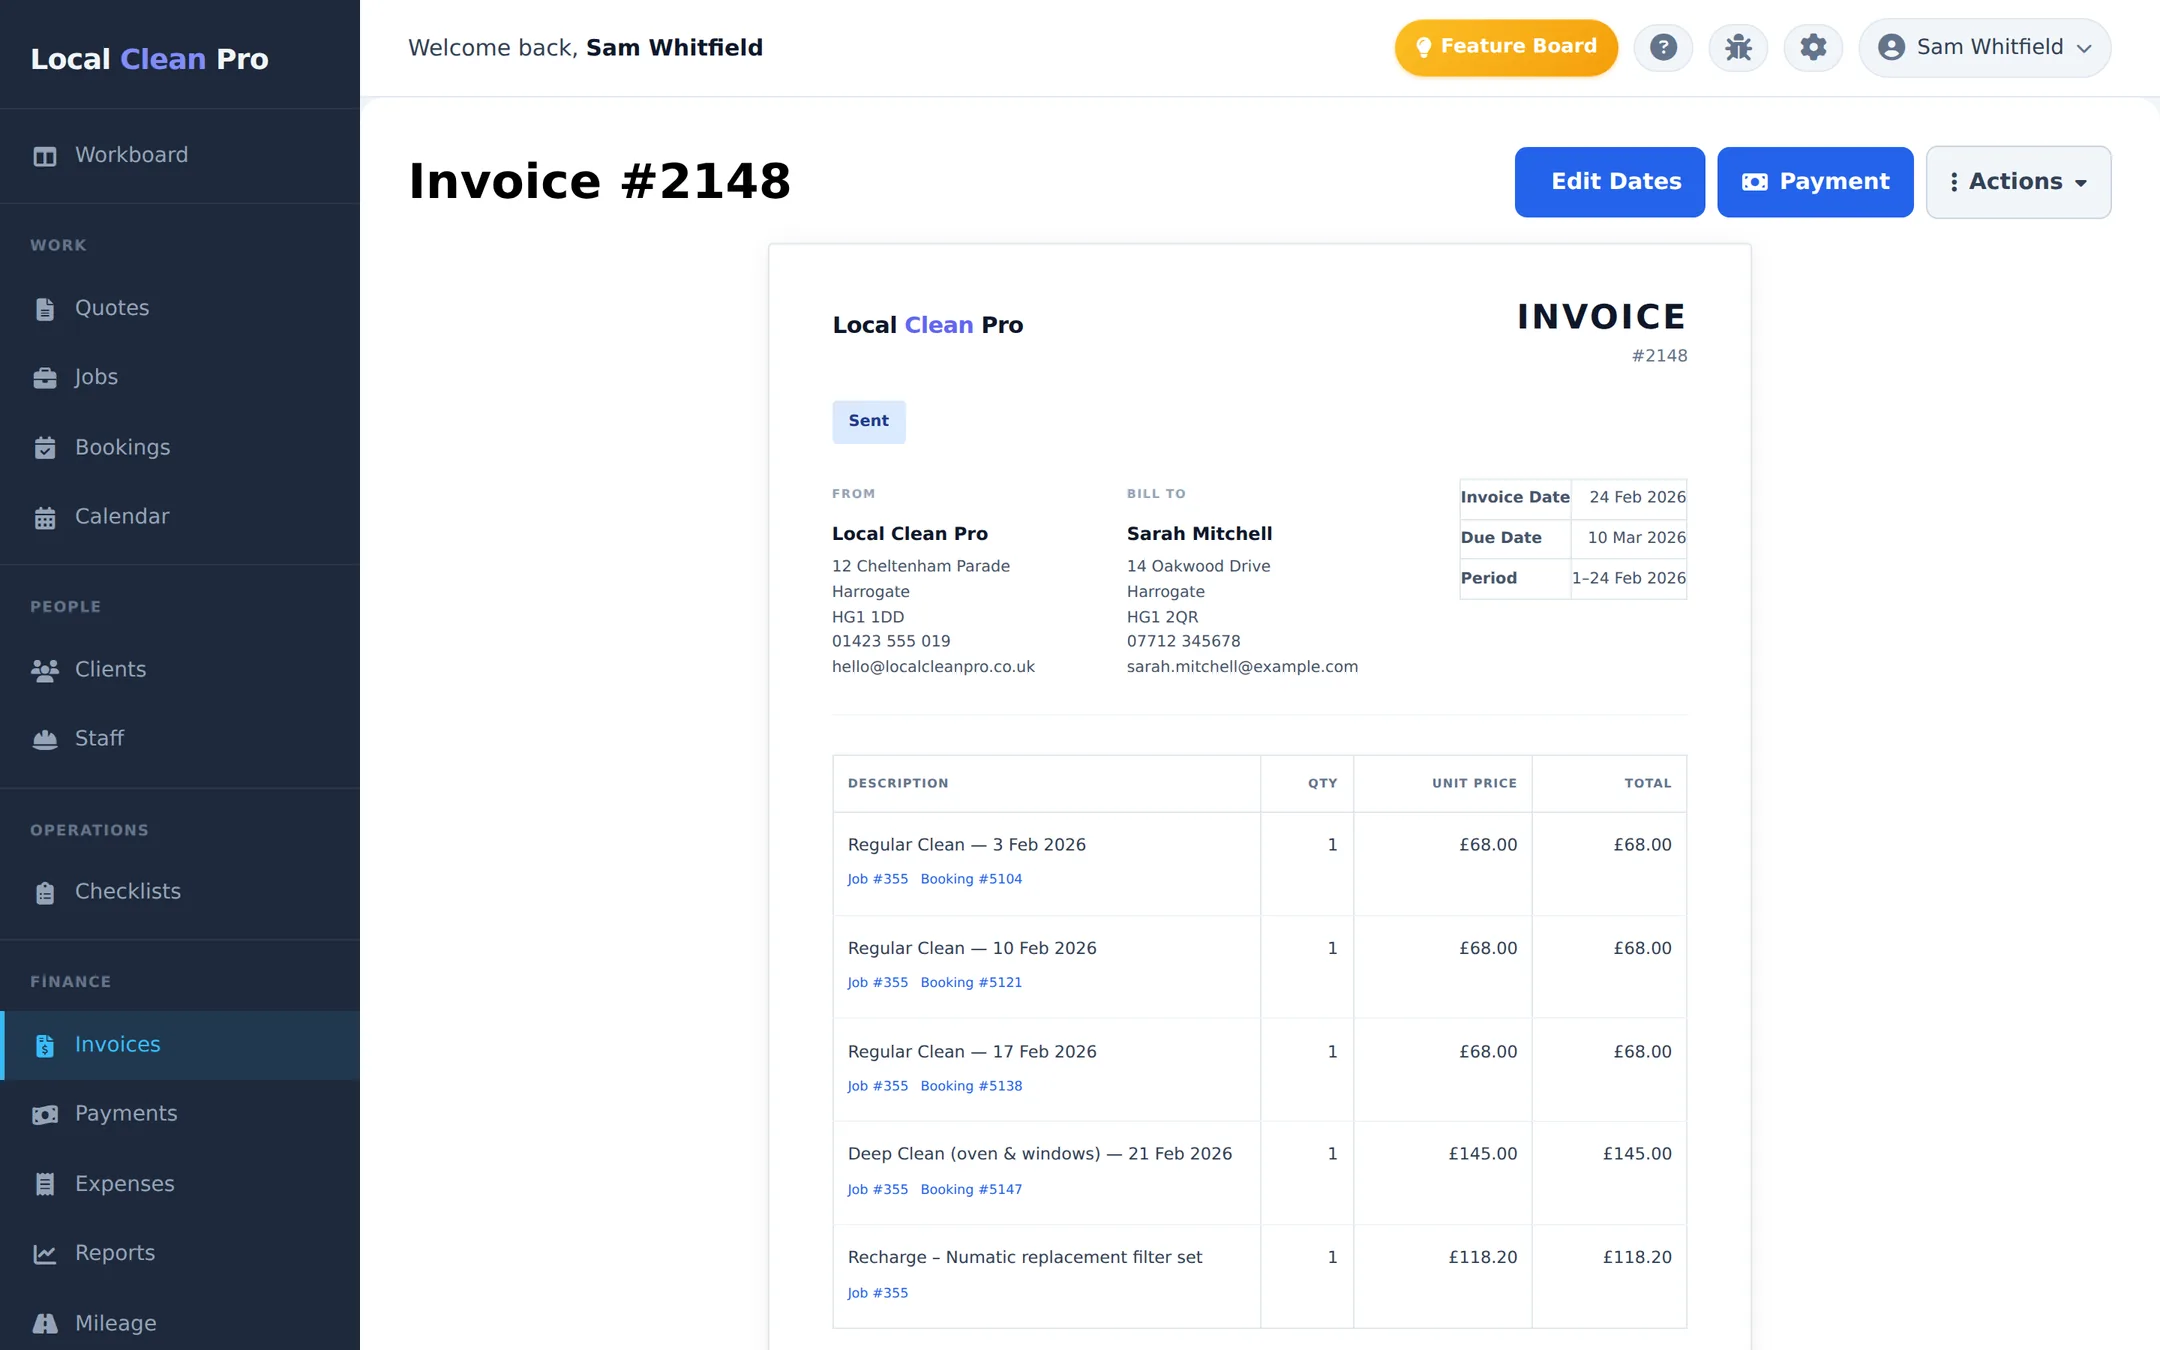The image size is (2160, 1350).
Task: Go to Workboard in sidebar
Action: 180,156
